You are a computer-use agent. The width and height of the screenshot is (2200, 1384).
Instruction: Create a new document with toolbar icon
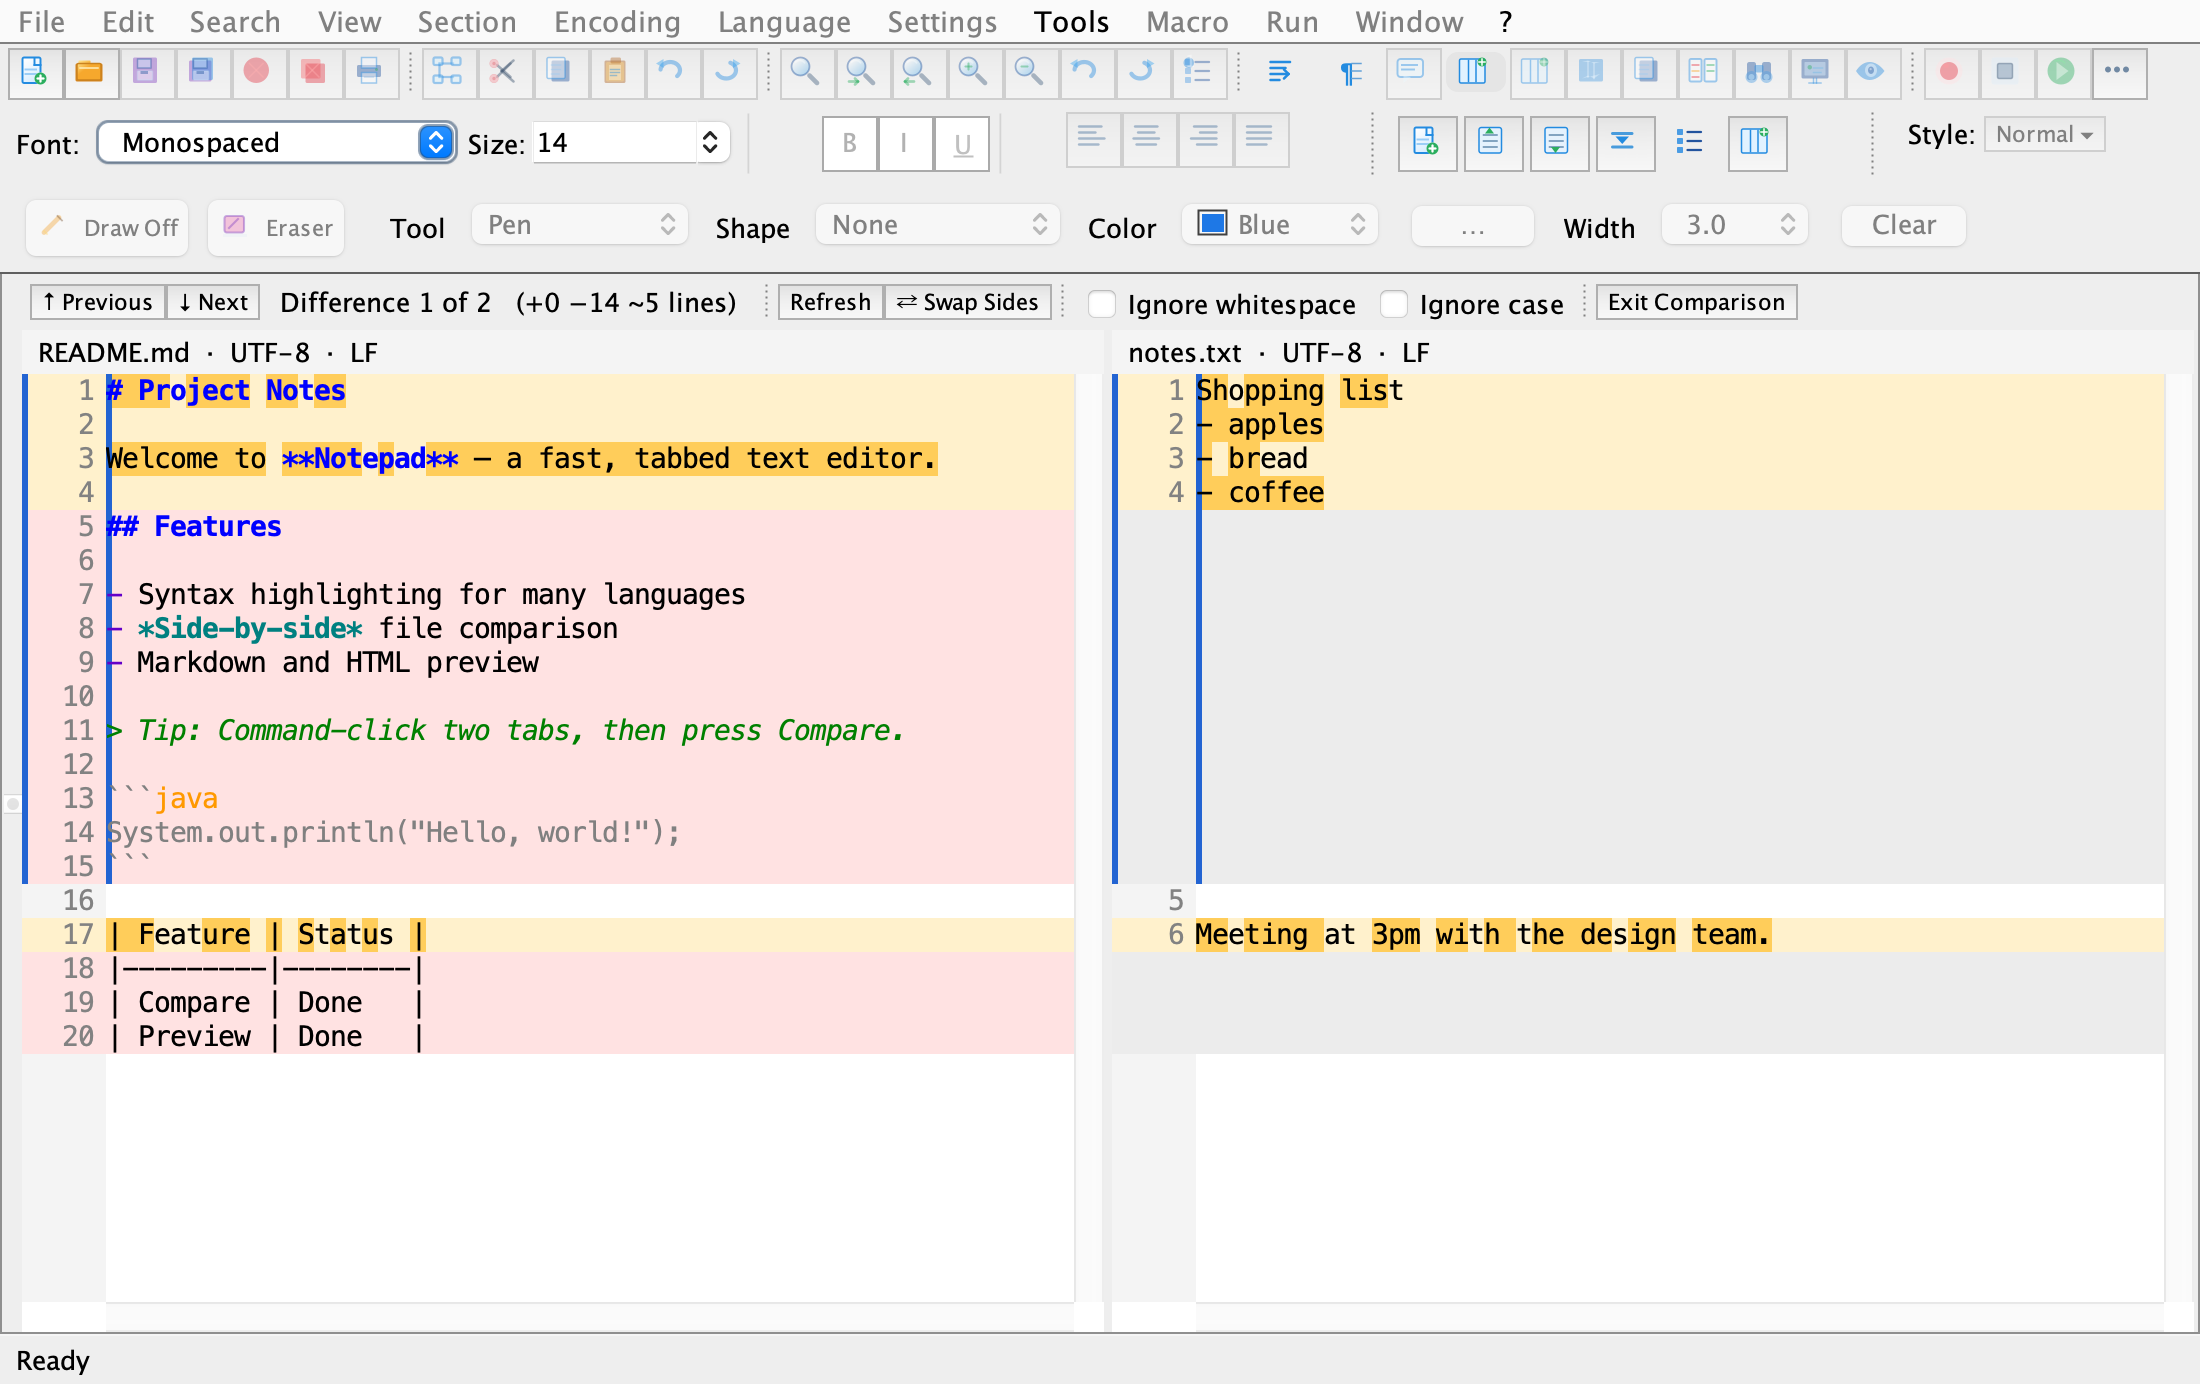click(x=35, y=72)
